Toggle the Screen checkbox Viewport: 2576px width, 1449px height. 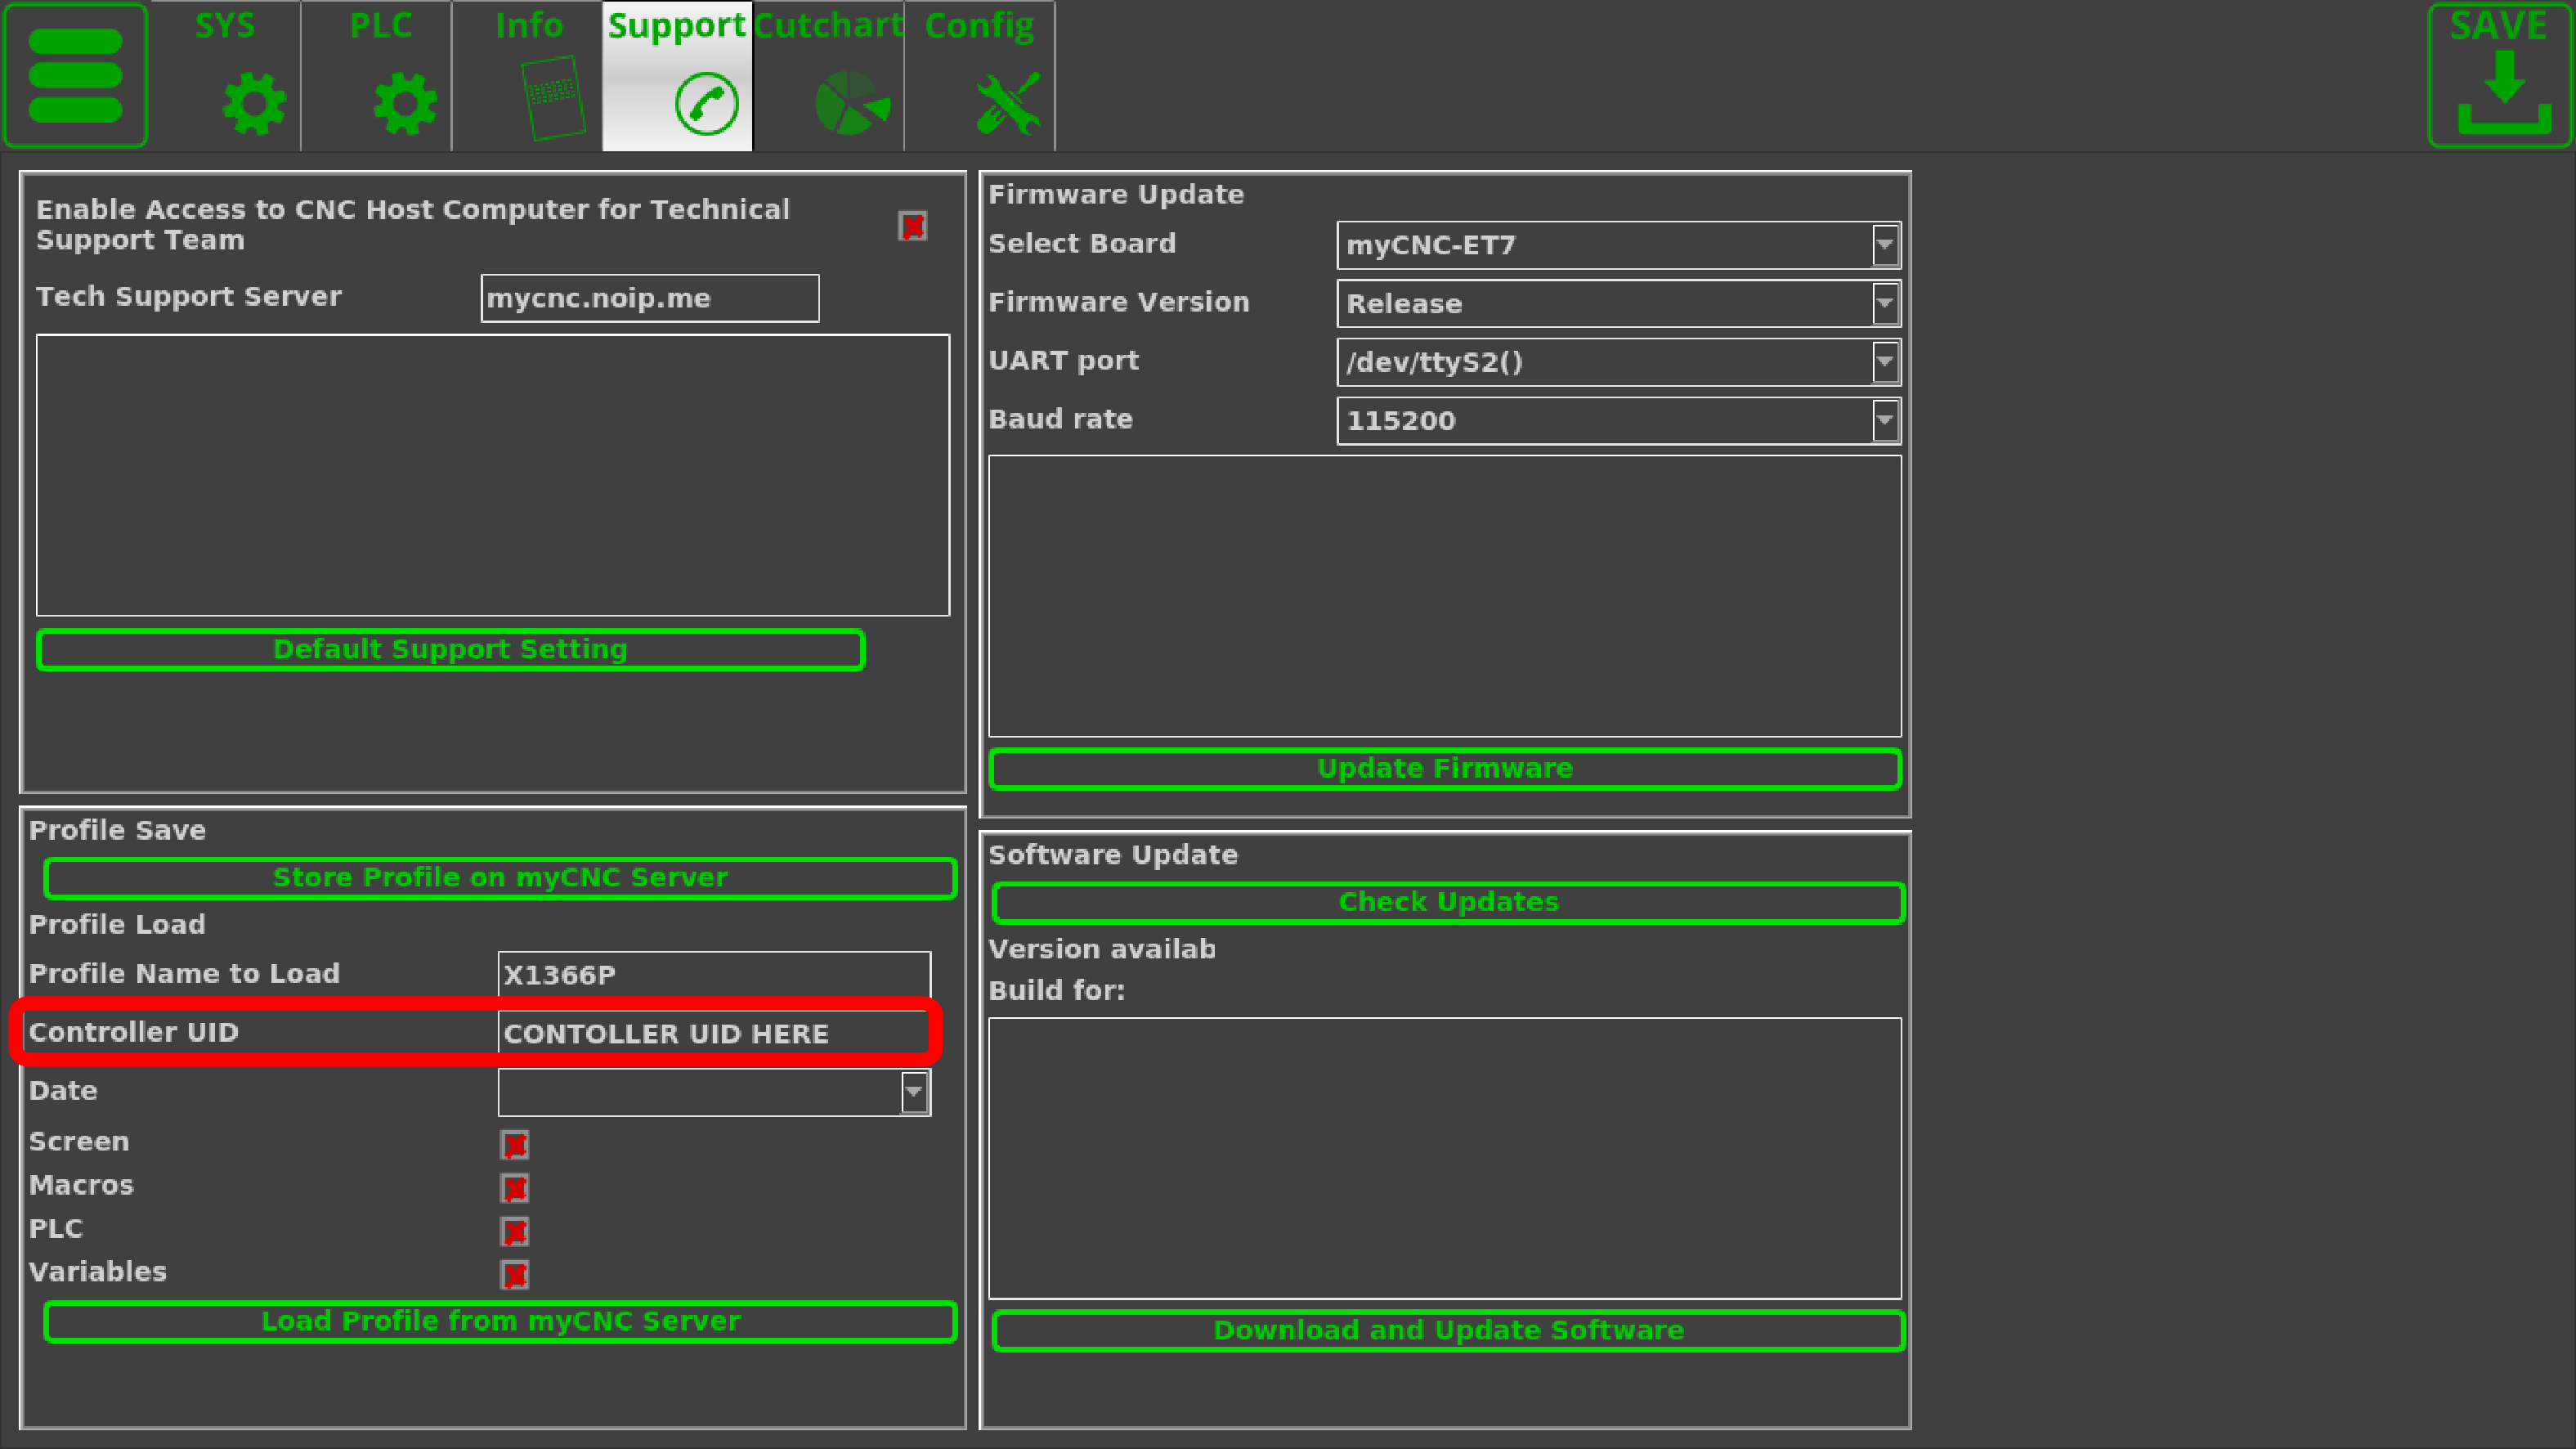point(515,1144)
